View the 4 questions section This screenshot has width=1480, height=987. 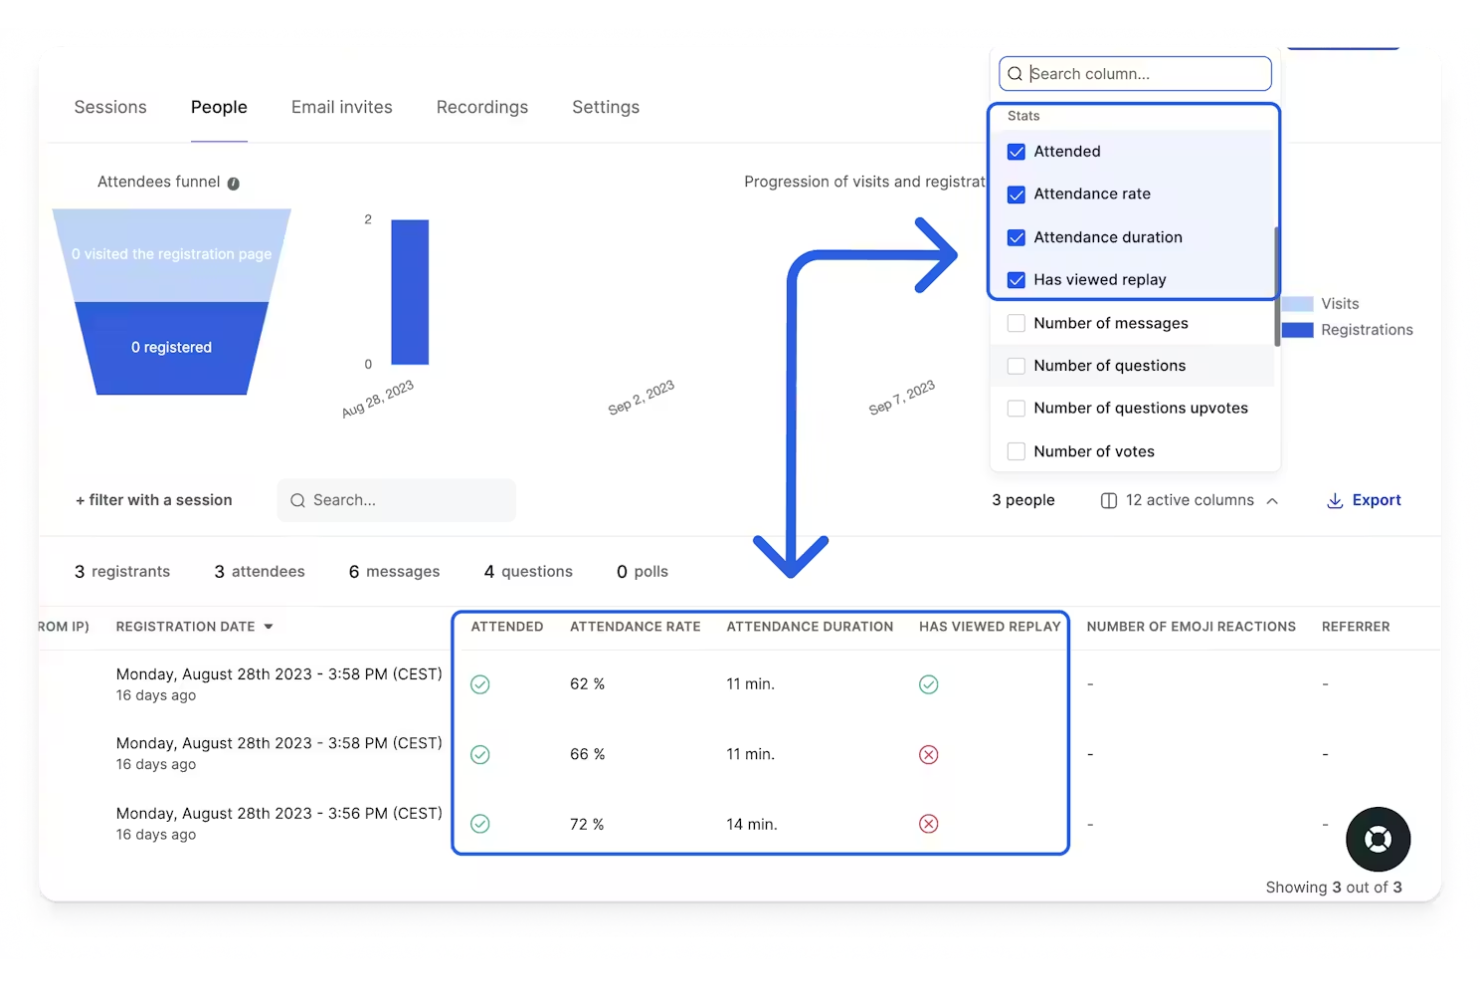(528, 571)
